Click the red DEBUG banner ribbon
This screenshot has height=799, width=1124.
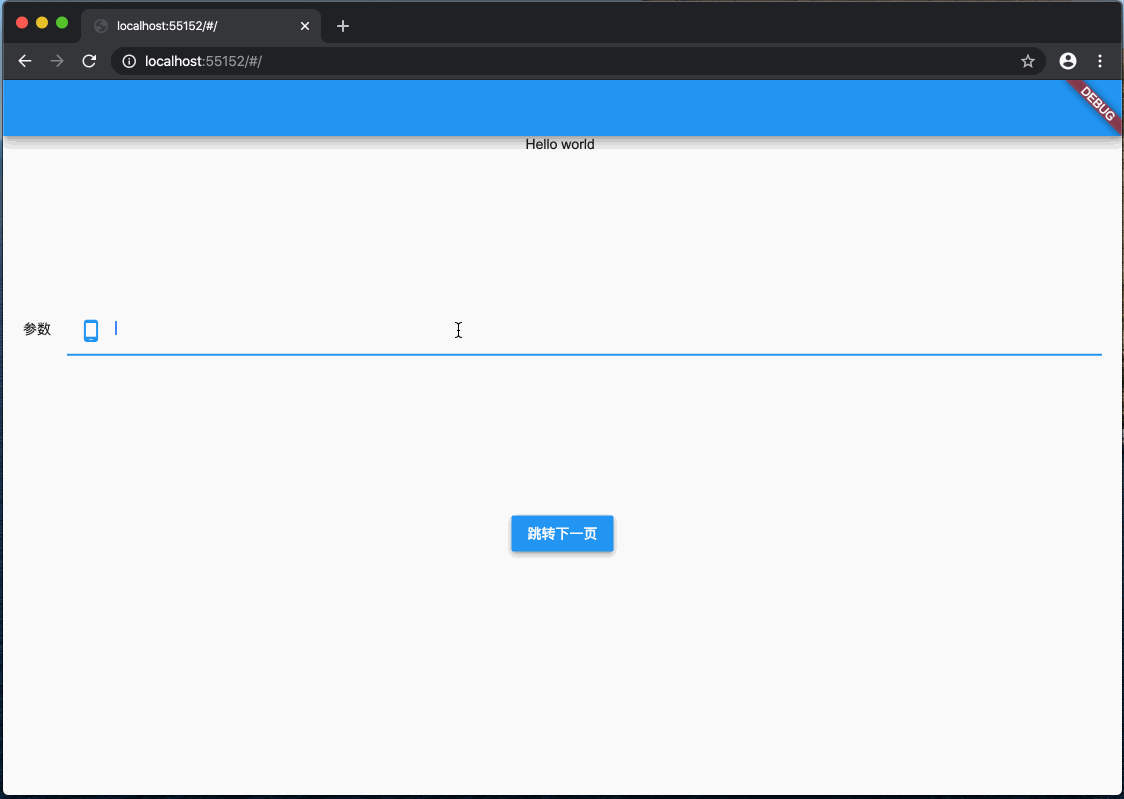pyautogui.click(x=1097, y=107)
